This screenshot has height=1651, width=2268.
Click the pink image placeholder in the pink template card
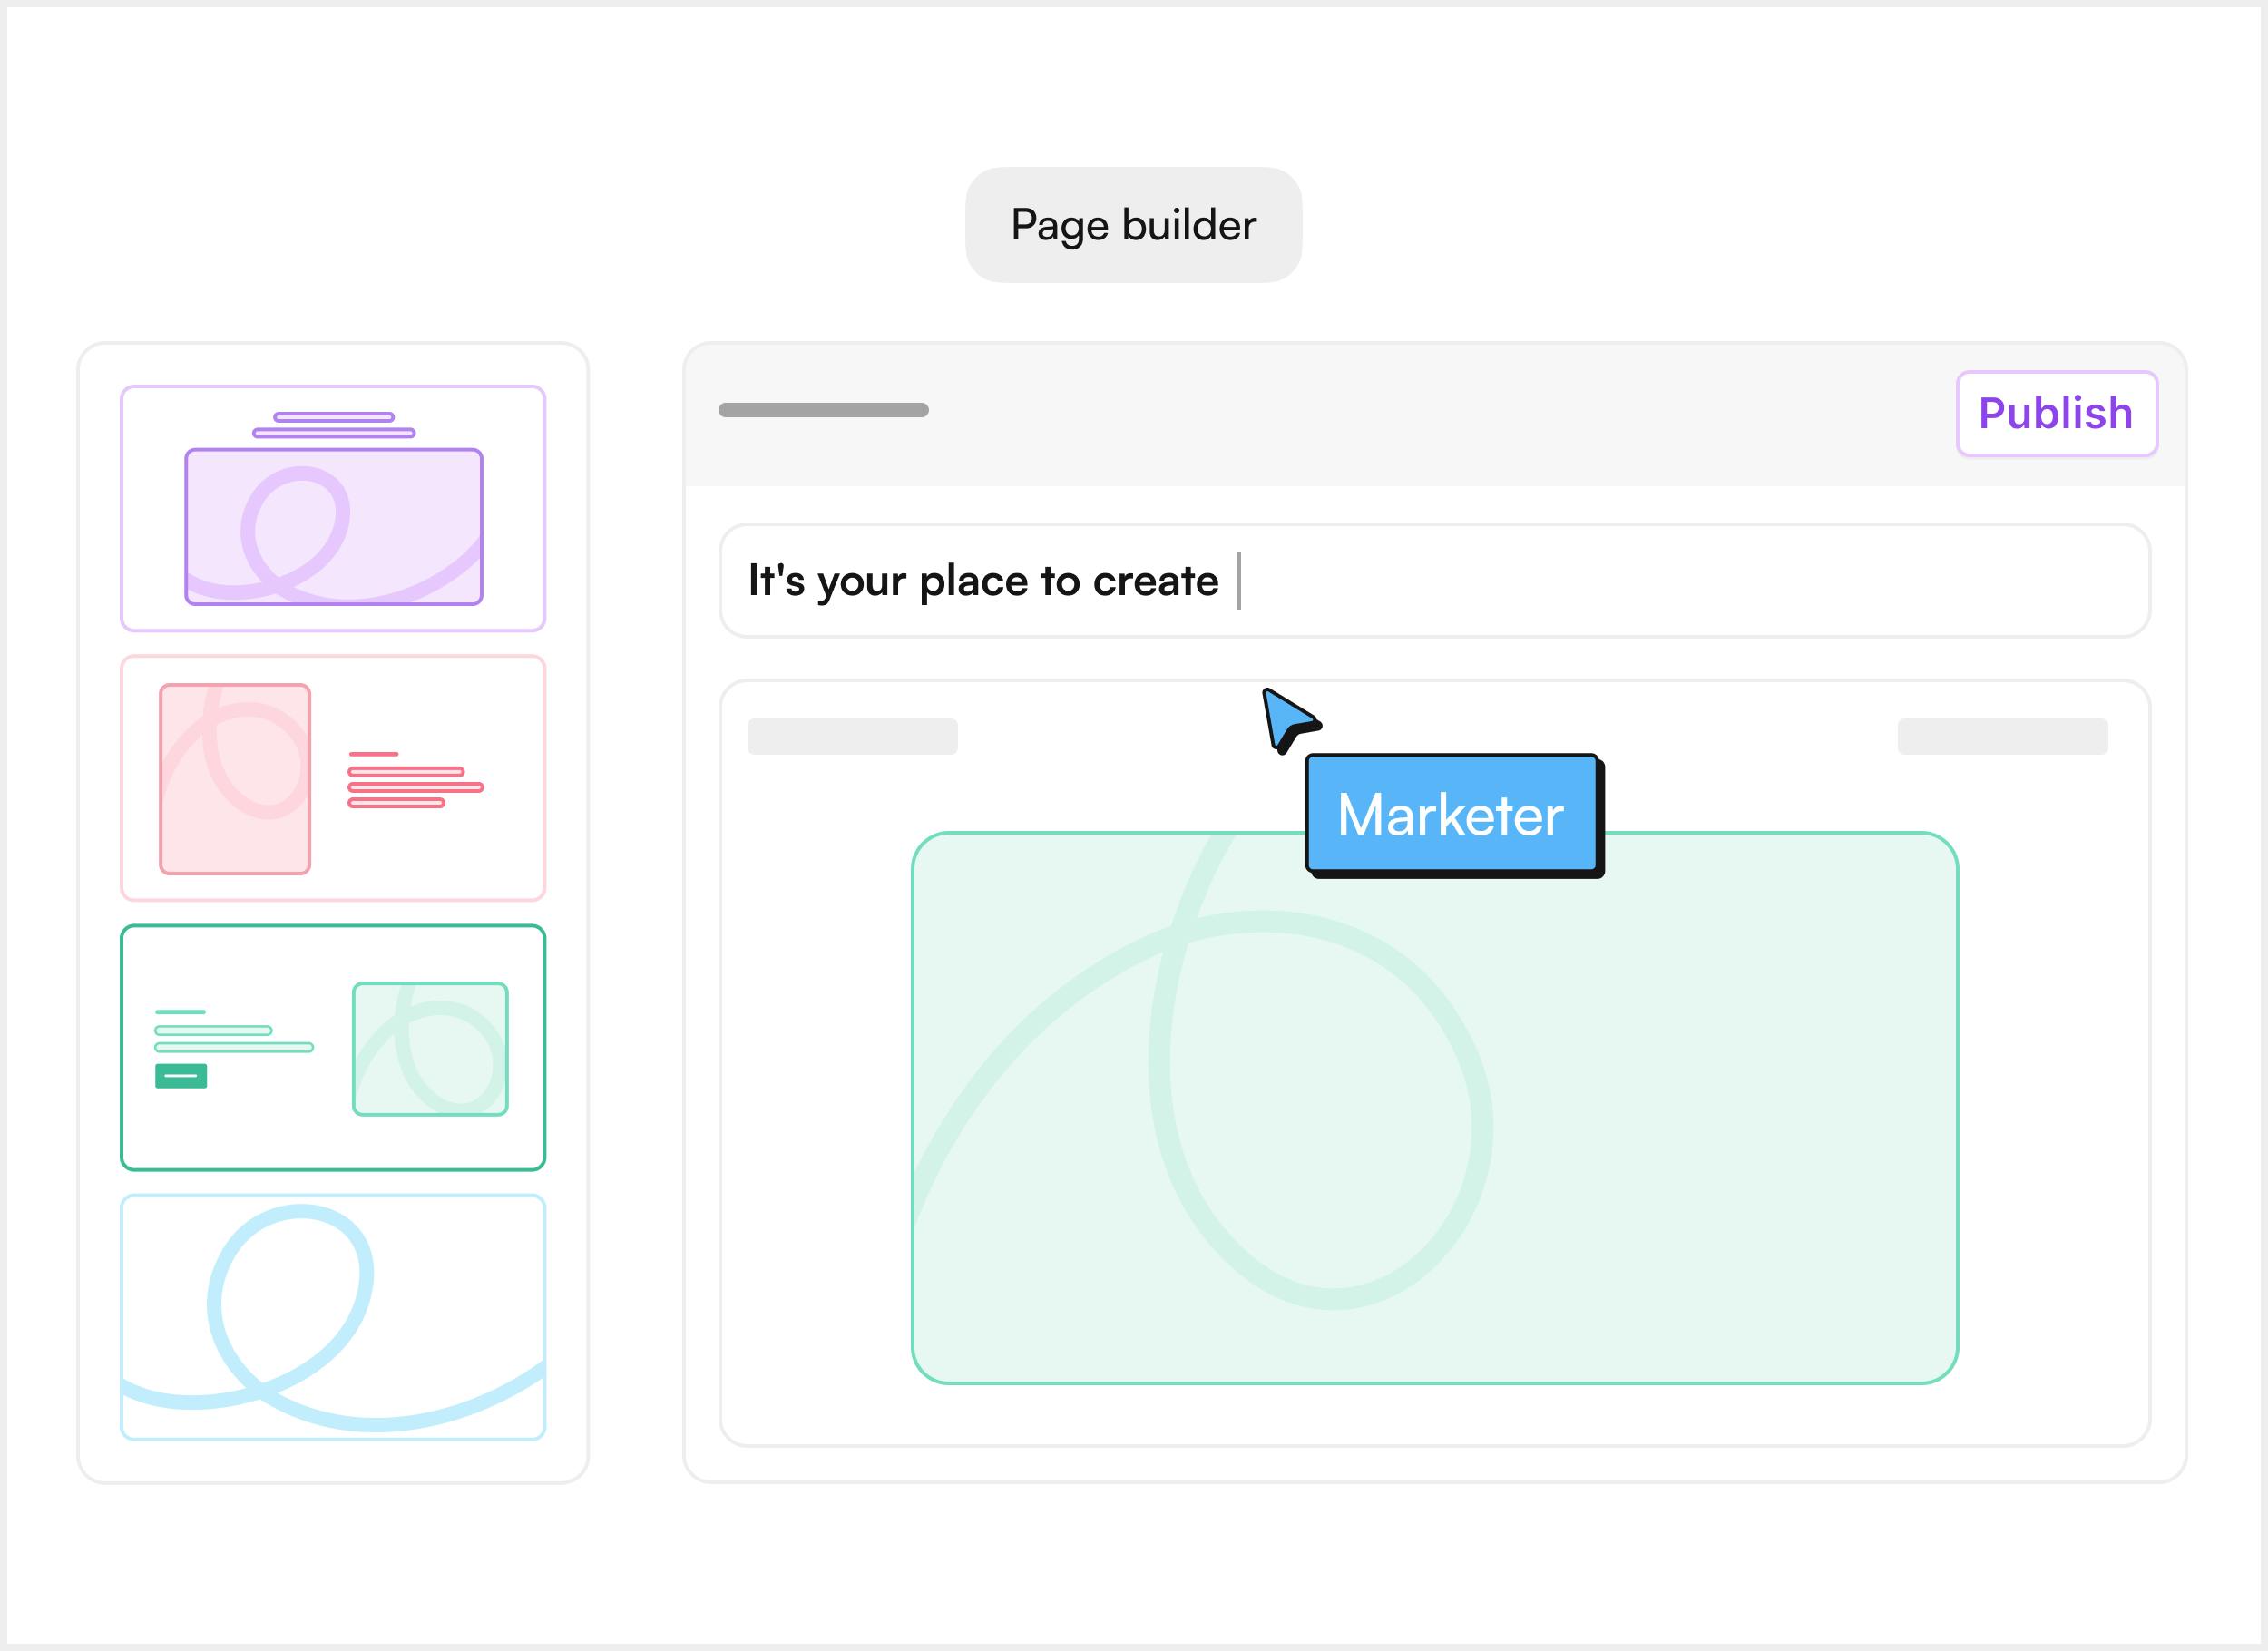[x=235, y=778]
